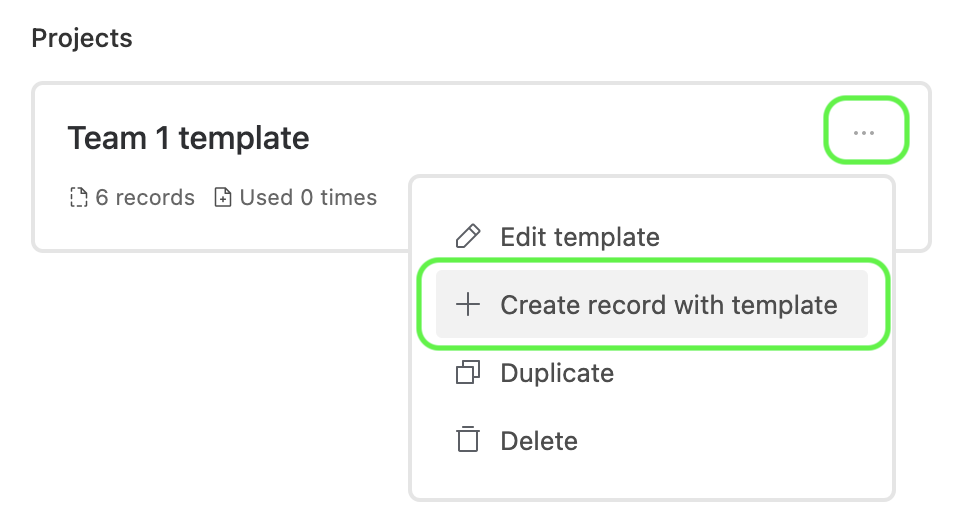Click the highlighted Create record menu row
The image size is (970, 520).
point(652,304)
